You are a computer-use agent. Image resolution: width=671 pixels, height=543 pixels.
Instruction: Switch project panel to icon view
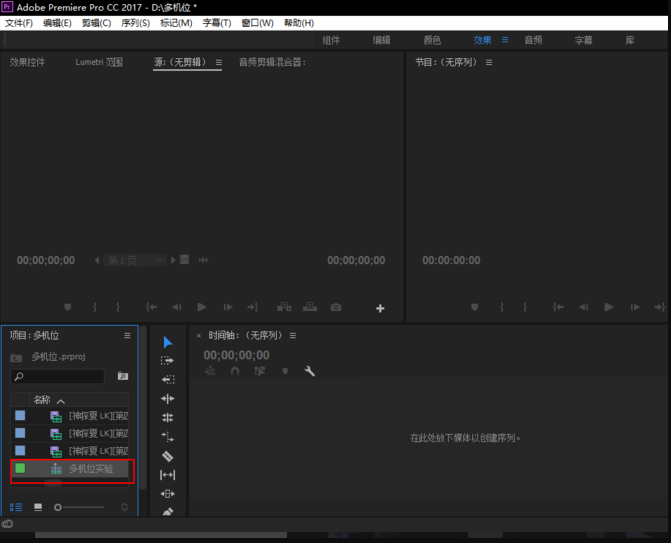coord(38,507)
